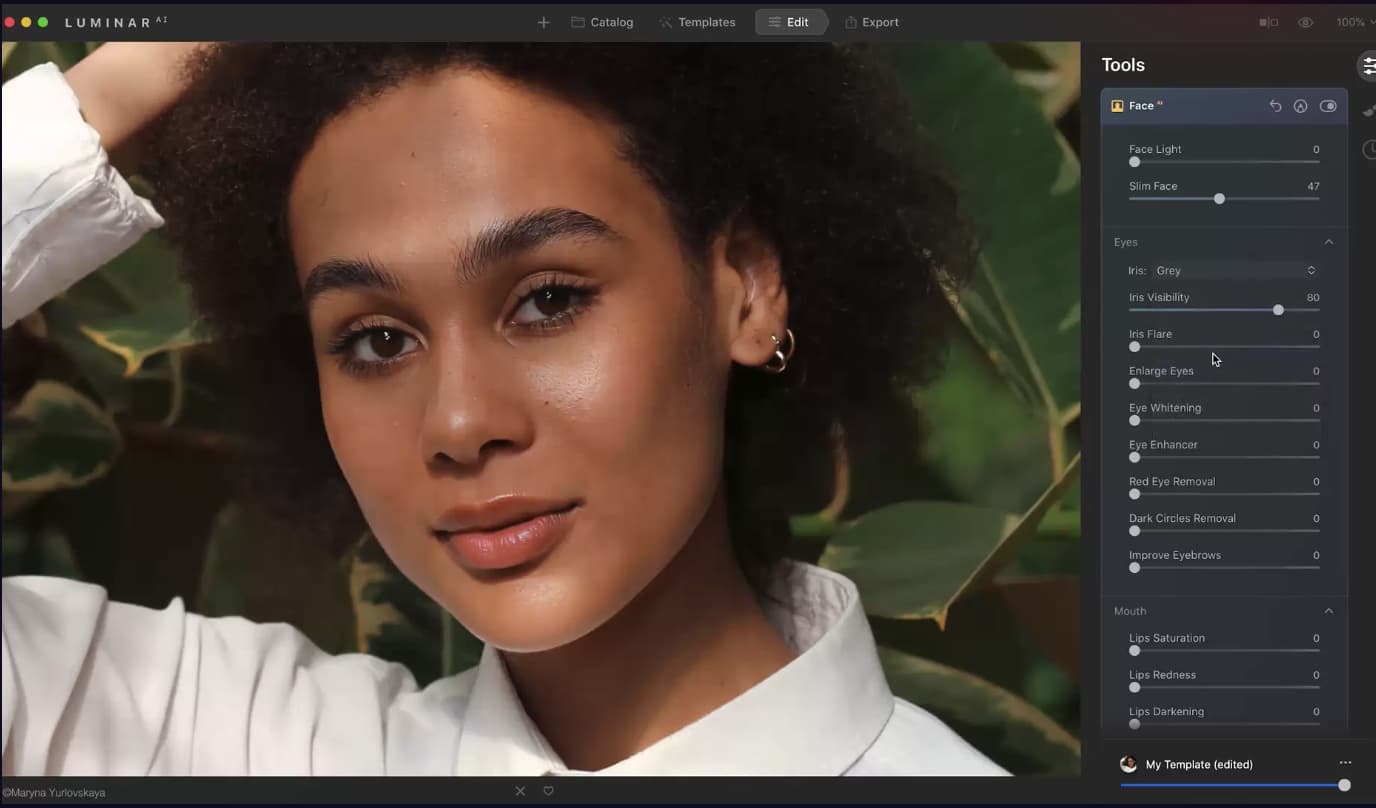Click the Slim Face slider handle
The image size is (1376, 808).
(x=1219, y=199)
